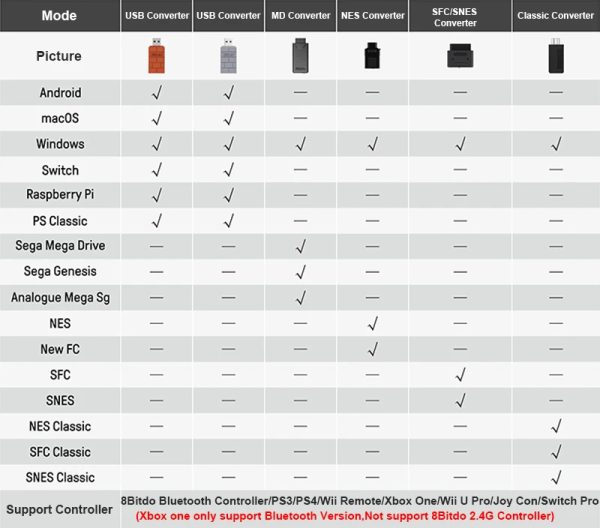Click the Mode header cell
Viewport: 600px width, 528px height.
pyautogui.click(x=60, y=16)
